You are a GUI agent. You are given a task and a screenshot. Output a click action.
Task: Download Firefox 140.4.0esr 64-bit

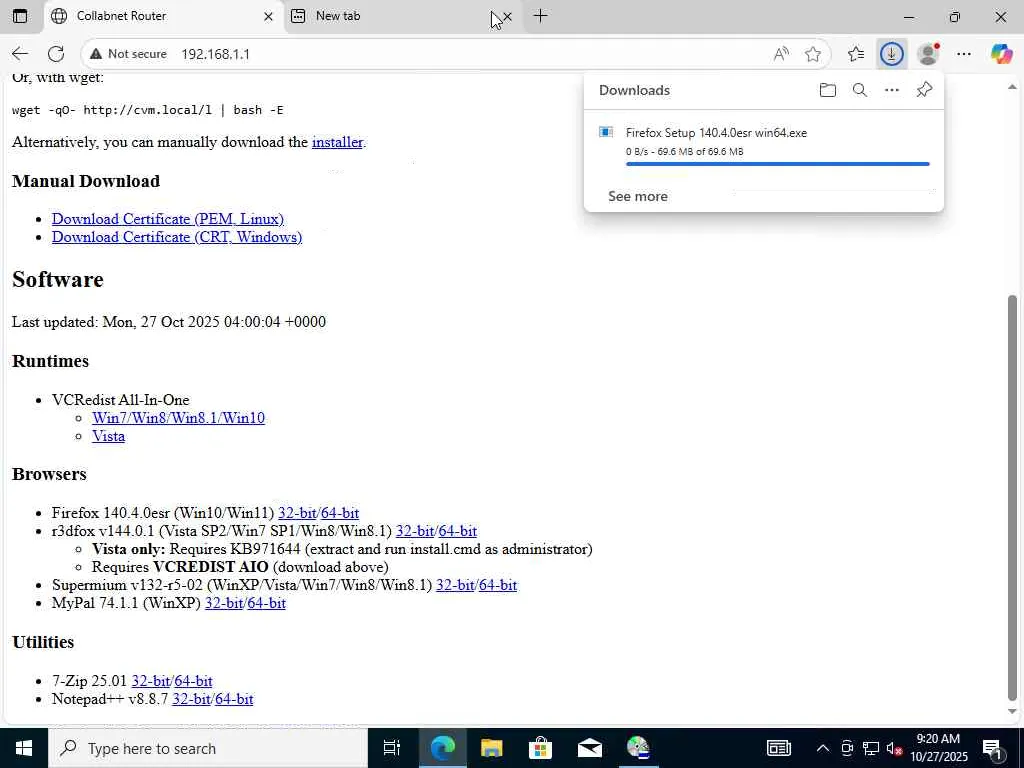coord(340,513)
